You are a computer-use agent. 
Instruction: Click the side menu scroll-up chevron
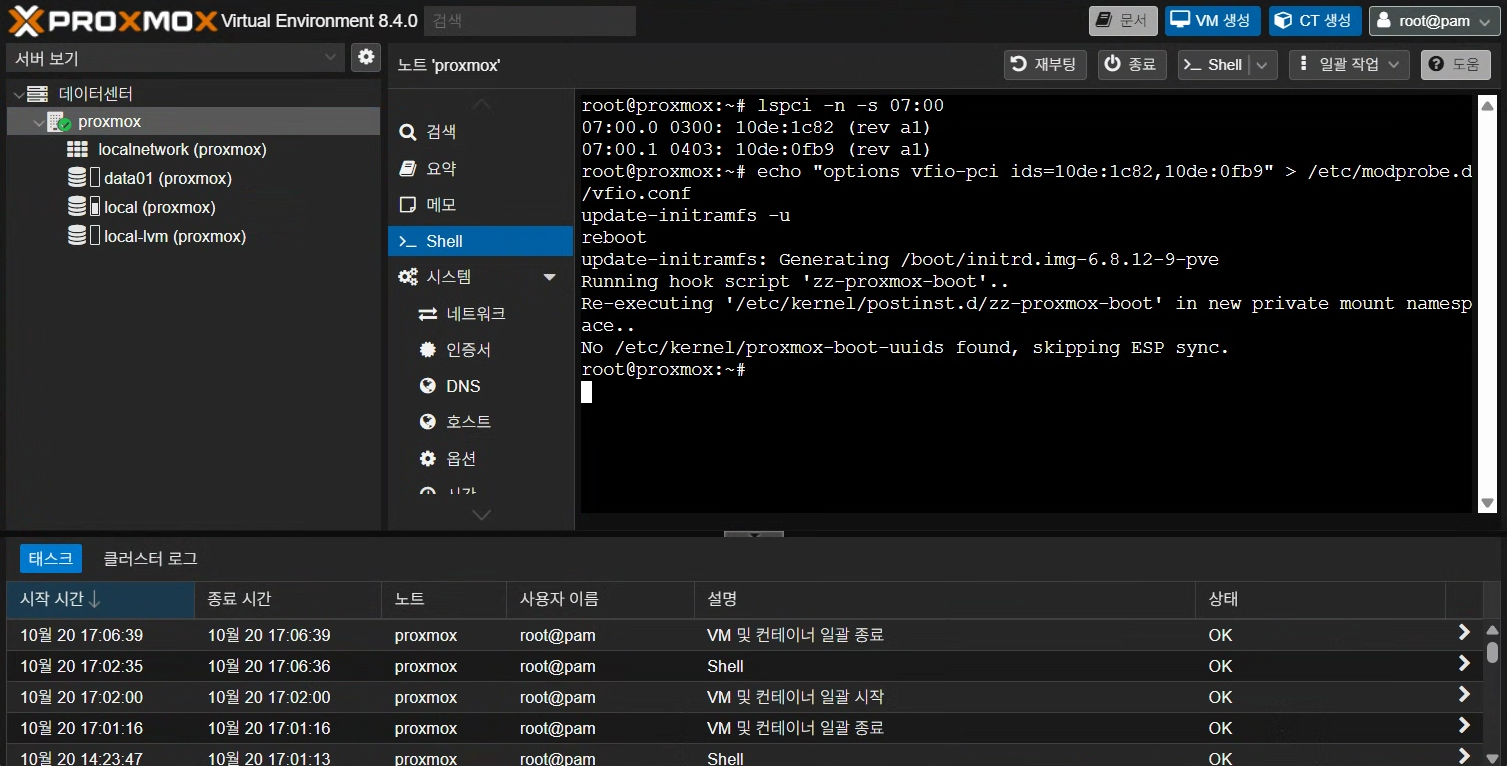[x=481, y=103]
